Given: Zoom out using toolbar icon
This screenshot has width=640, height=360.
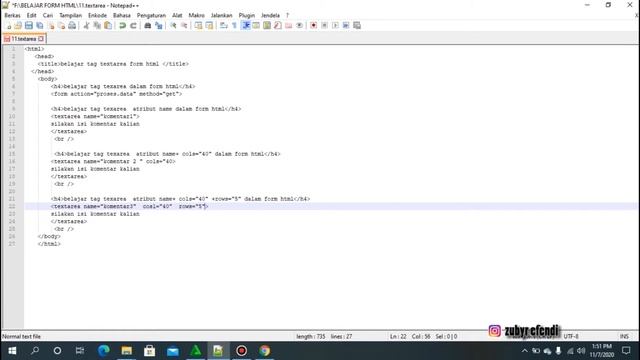Looking at the screenshot, I should click(184, 26).
